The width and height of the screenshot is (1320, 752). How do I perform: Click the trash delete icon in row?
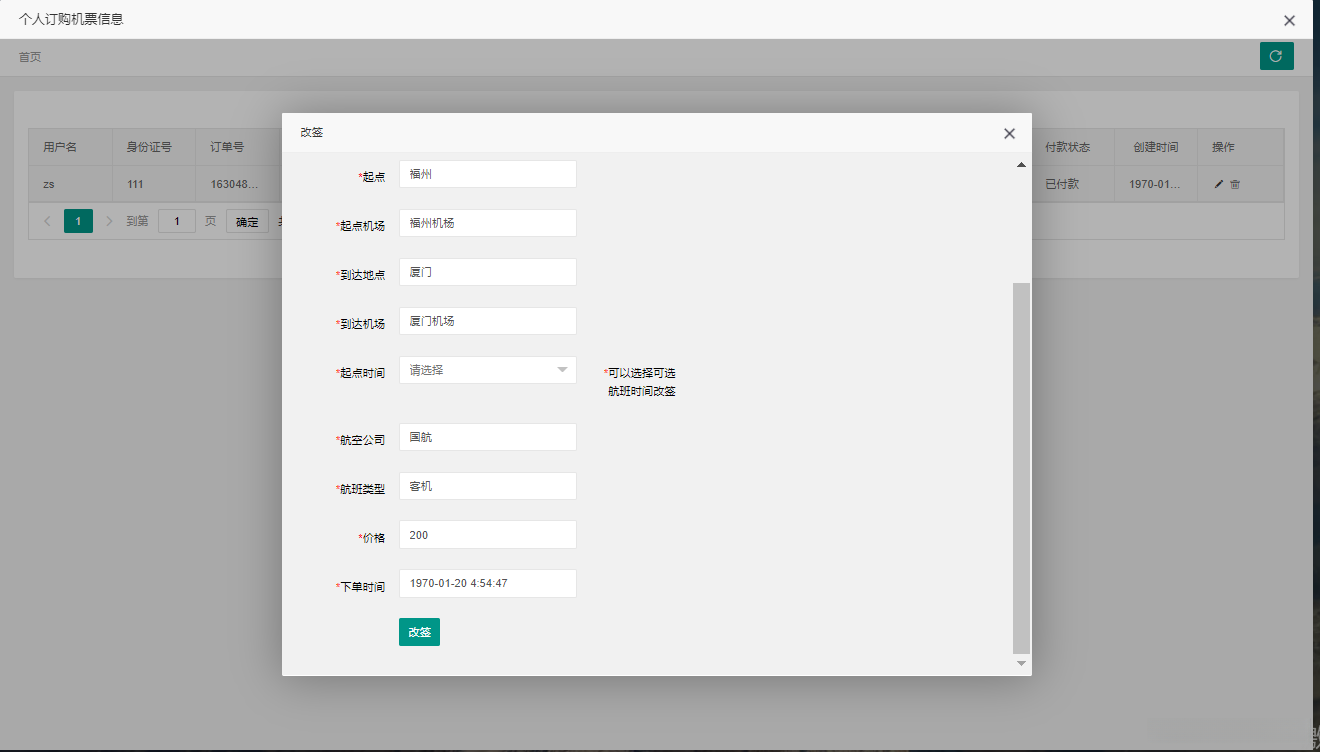1235,184
